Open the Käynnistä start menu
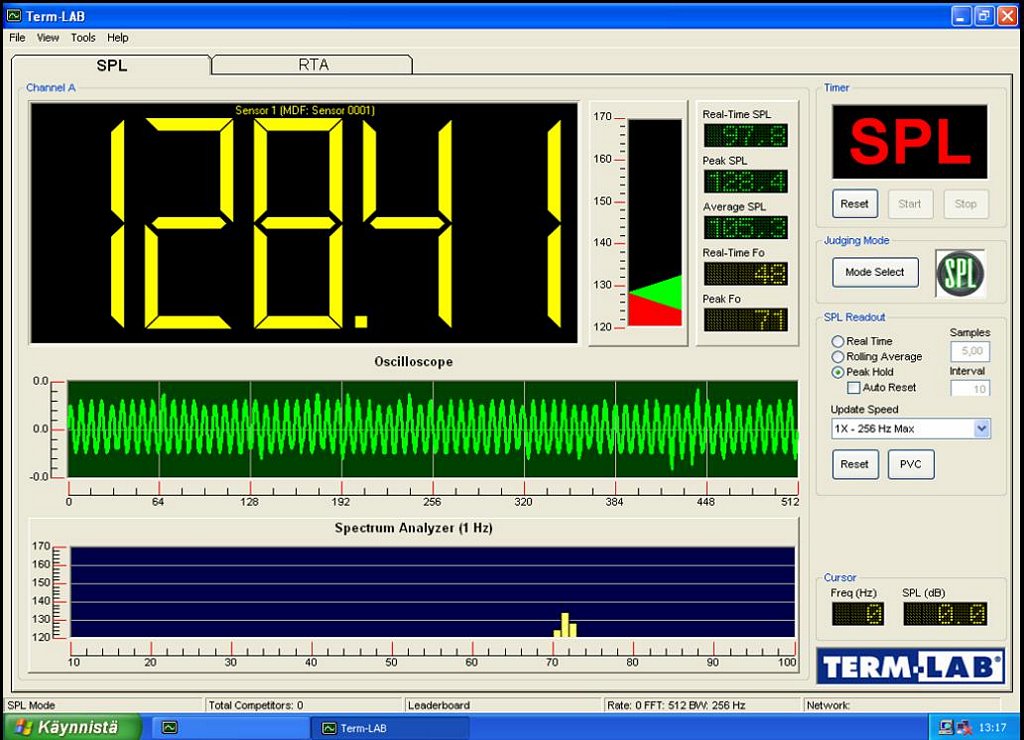1024x740 pixels. tap(66, 727)
